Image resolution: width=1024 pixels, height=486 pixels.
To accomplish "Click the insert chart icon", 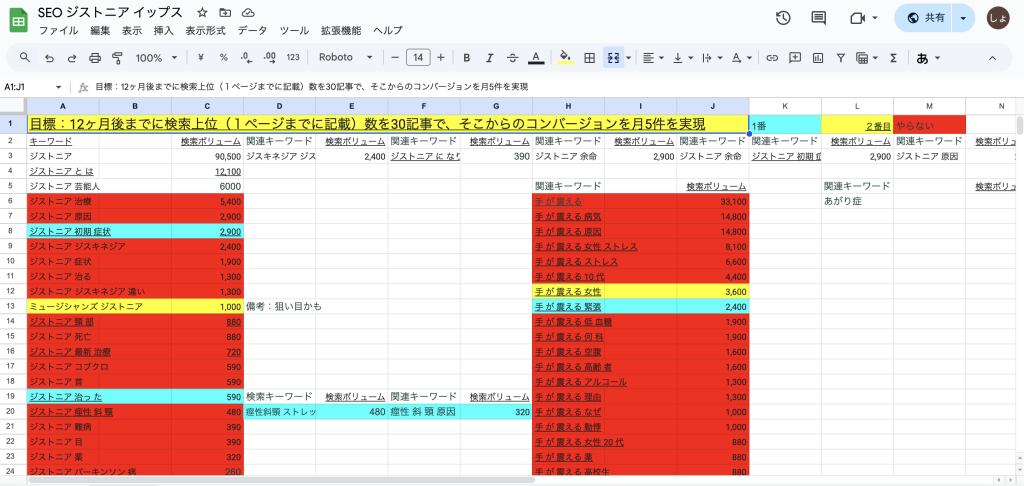I will click(816, 58).
